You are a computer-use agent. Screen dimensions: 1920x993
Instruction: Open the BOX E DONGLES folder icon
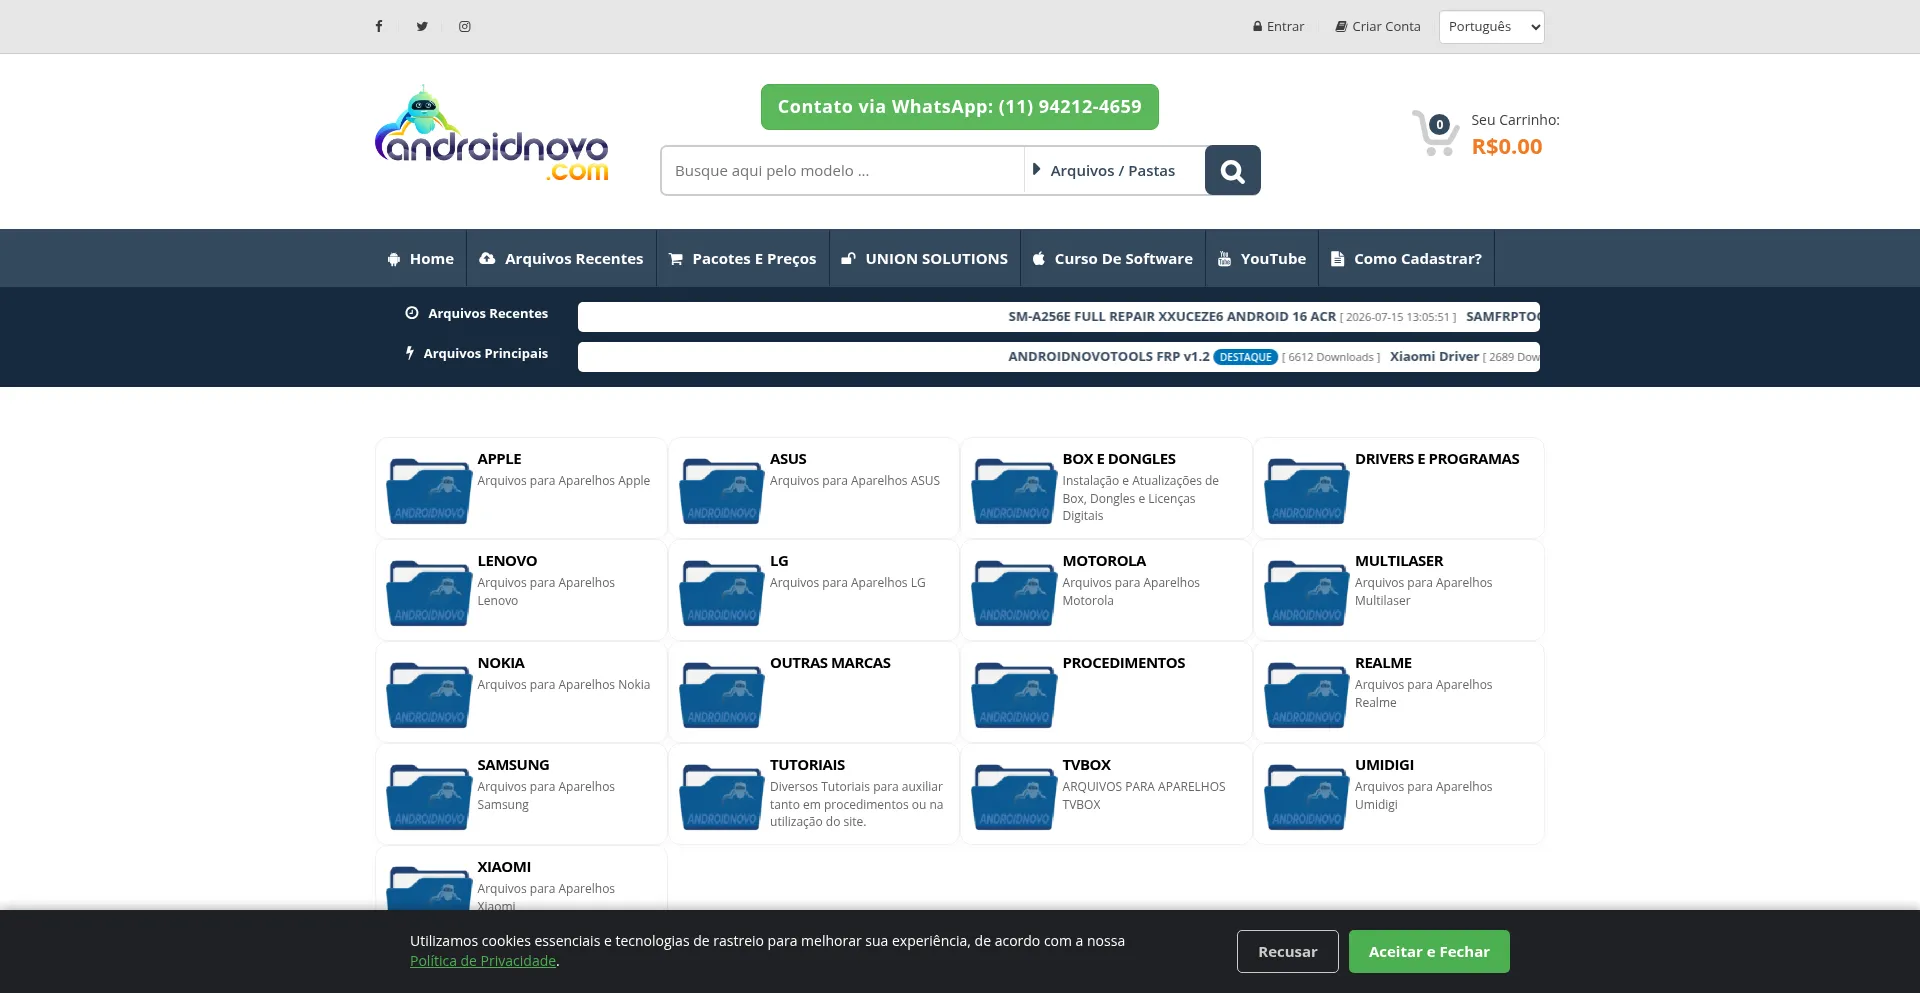[1014, 490]
